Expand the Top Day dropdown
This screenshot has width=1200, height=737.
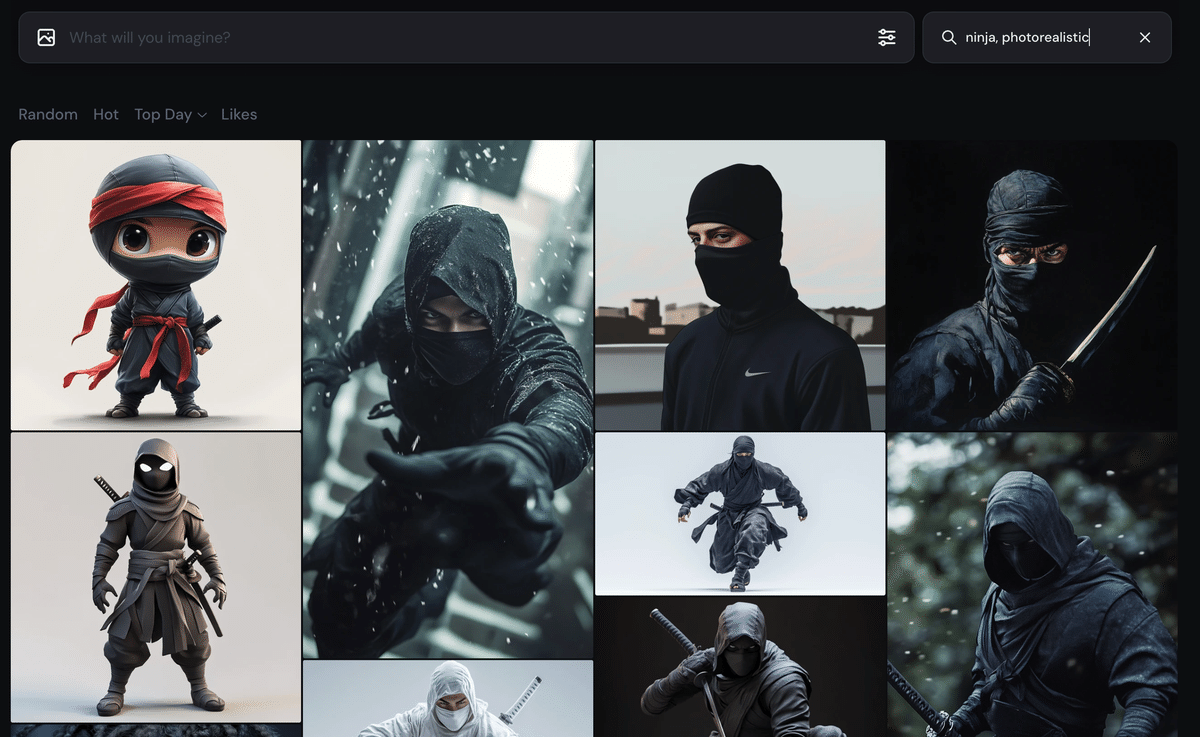point(170,114)
